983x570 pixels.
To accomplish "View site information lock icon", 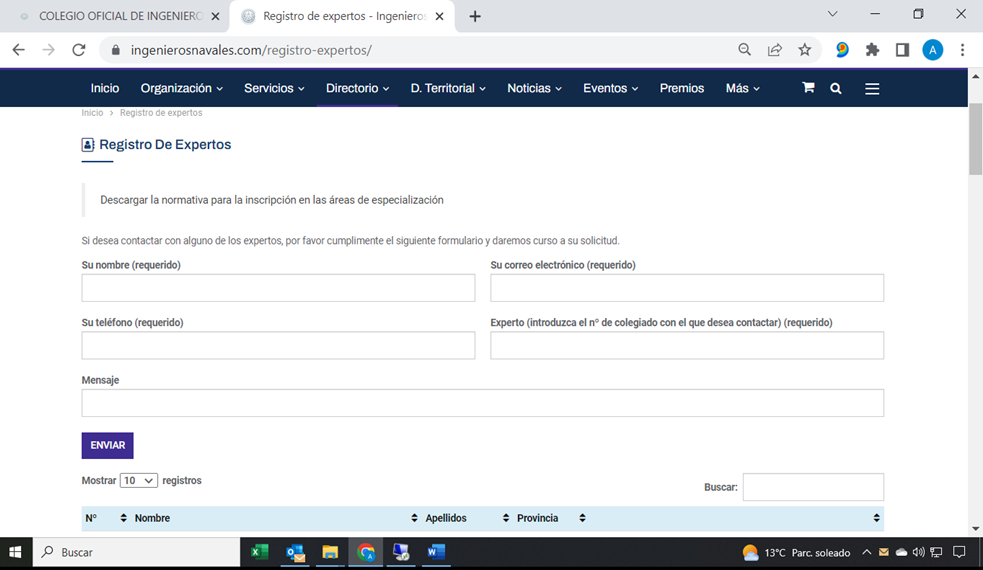I will coord(115,50).
